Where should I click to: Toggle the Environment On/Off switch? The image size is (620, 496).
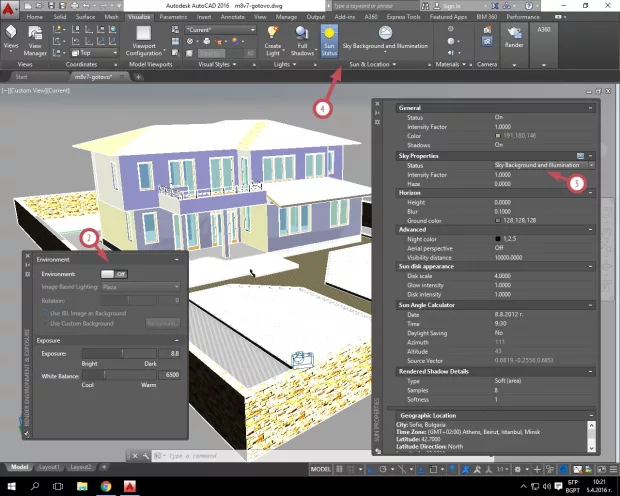coord(114,273)
